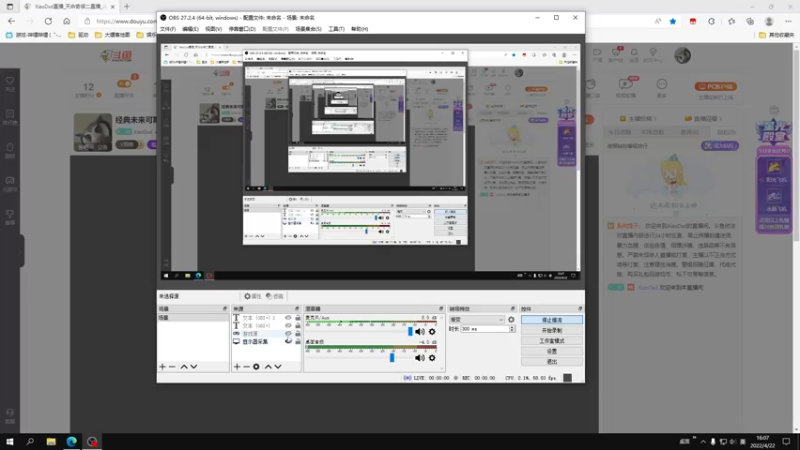Move the scene down with the down arrow
This screenshot has height=450, width=800.
[x=193, y=366]
